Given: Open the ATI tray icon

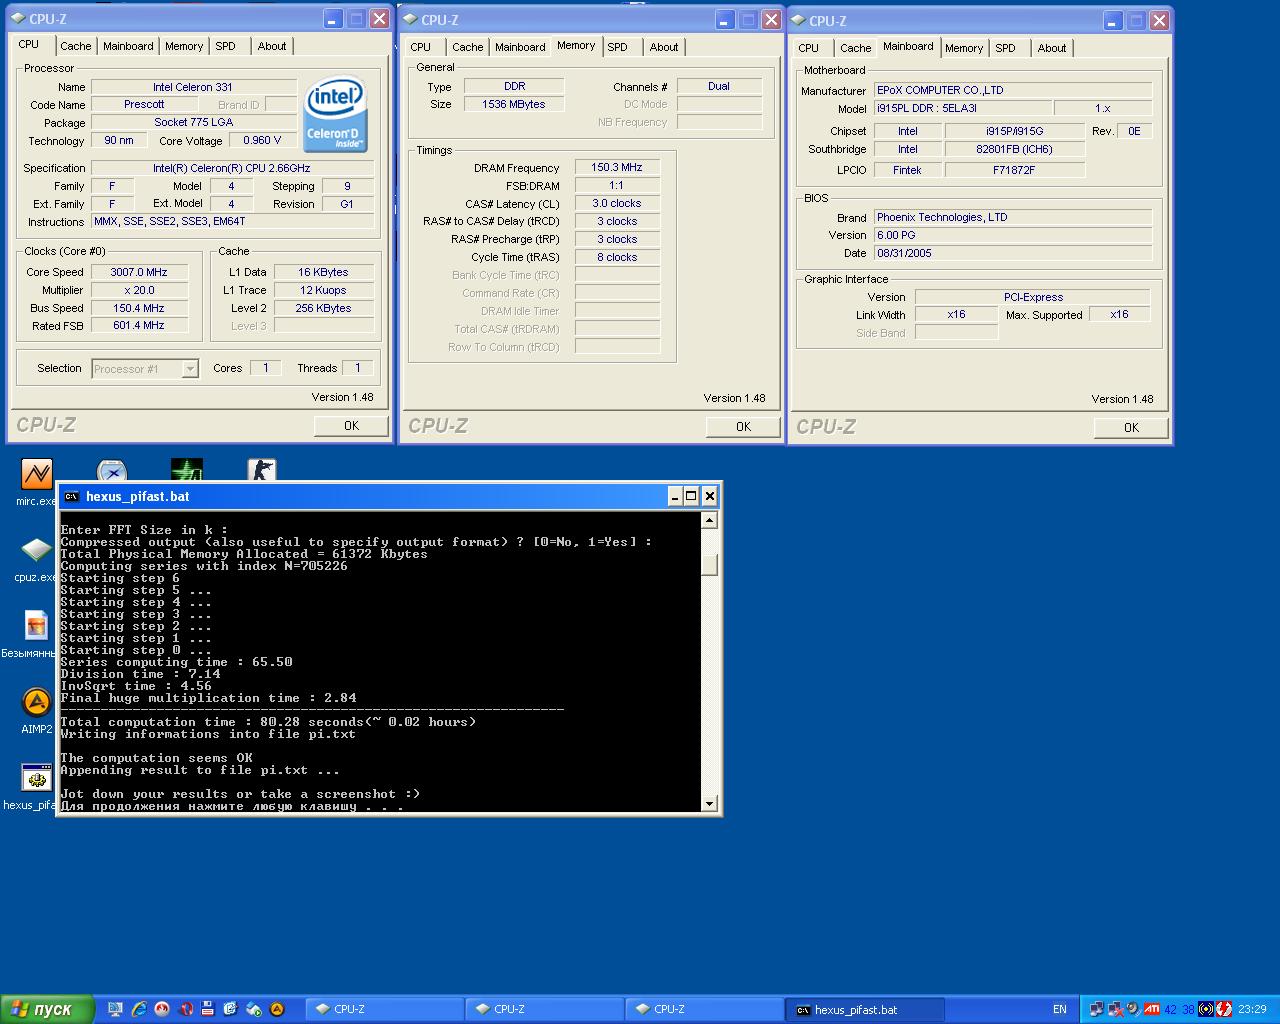Looking at the screenshot, I should coord(1152,1009).
